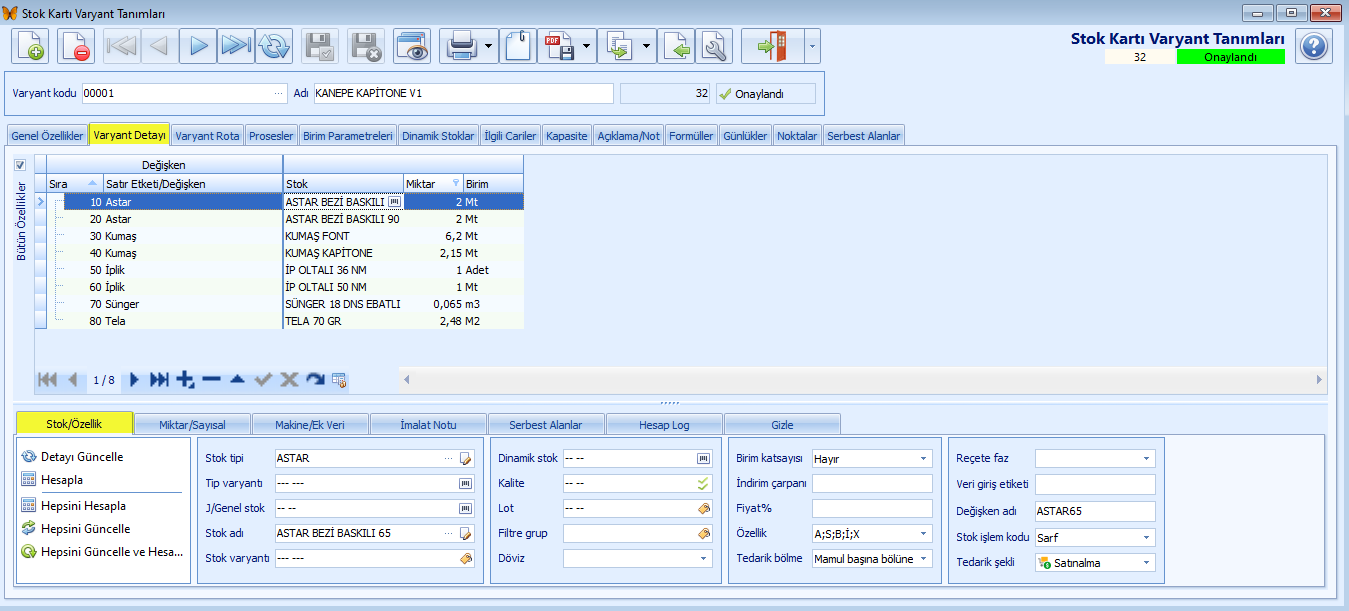Open the Birim katsayısı dropdown

click(871, 458)
